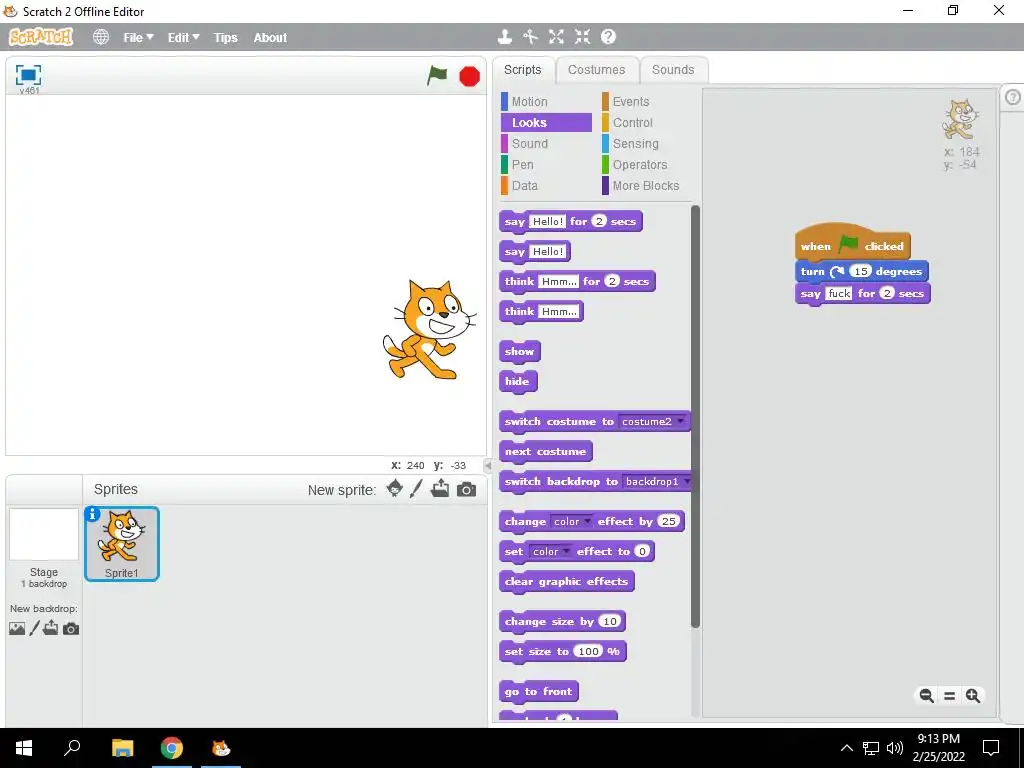Open Edit menu

coord(184,38)
